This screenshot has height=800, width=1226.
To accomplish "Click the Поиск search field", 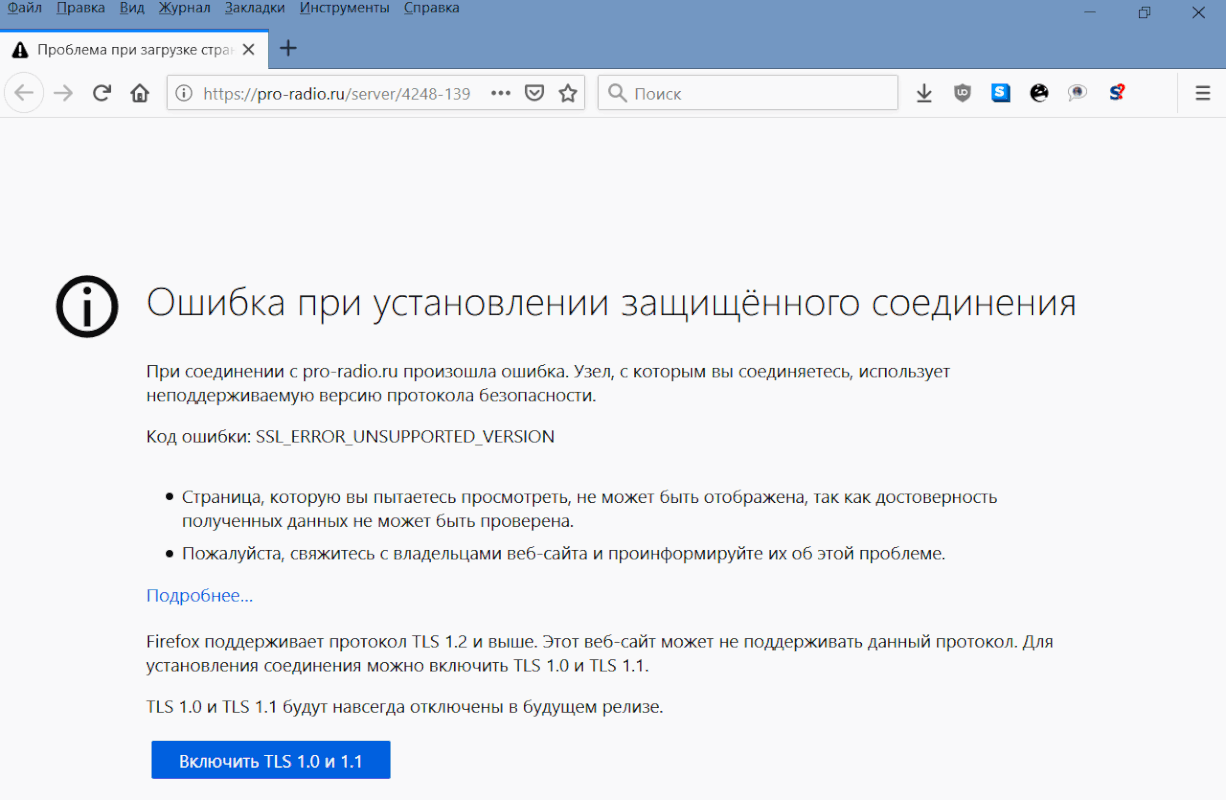I will click(x=748, y=93).
